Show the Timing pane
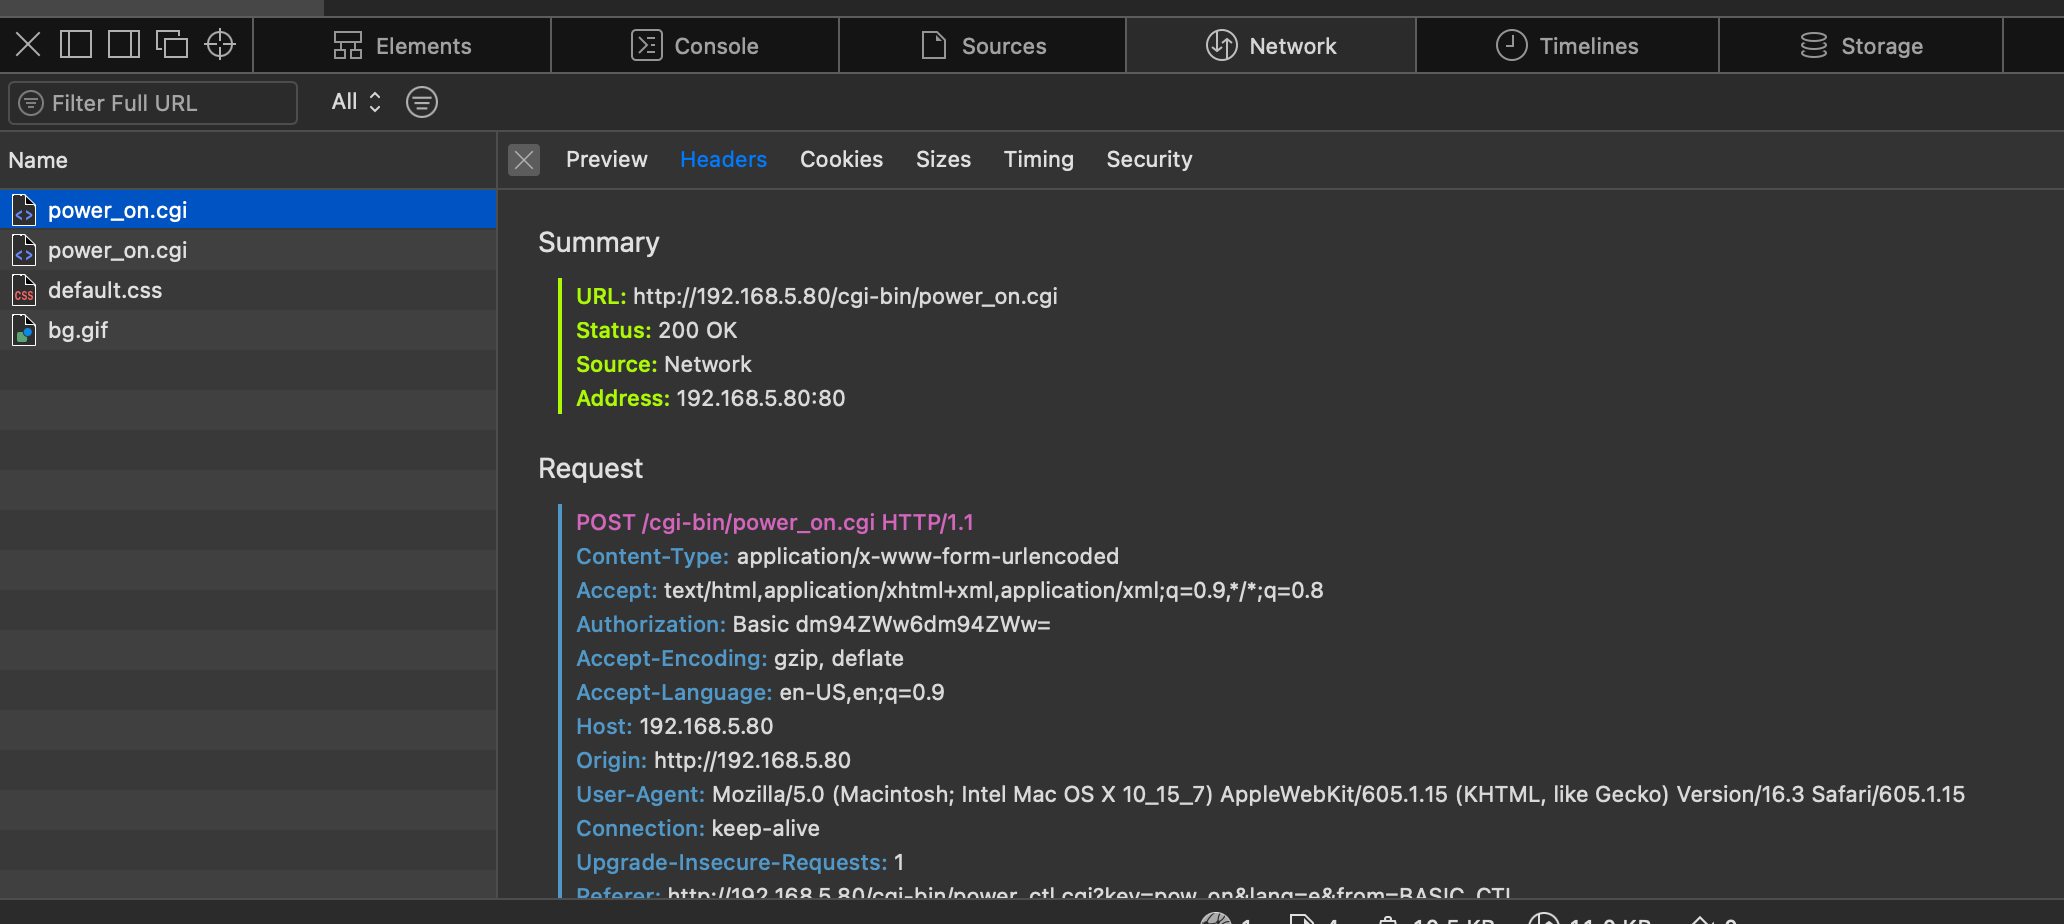Image resolution: width=2064 pixels, height=924 pixels. [x=1038, y=160]
